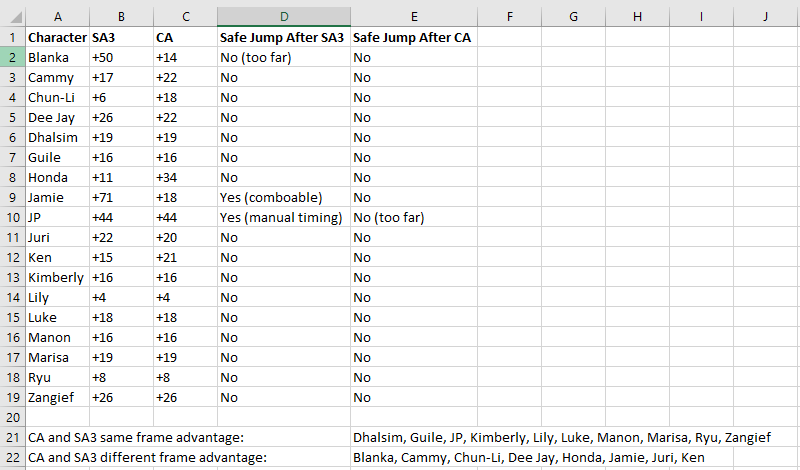
Task: Click the SA3 header cell
Action: [121, 37]
